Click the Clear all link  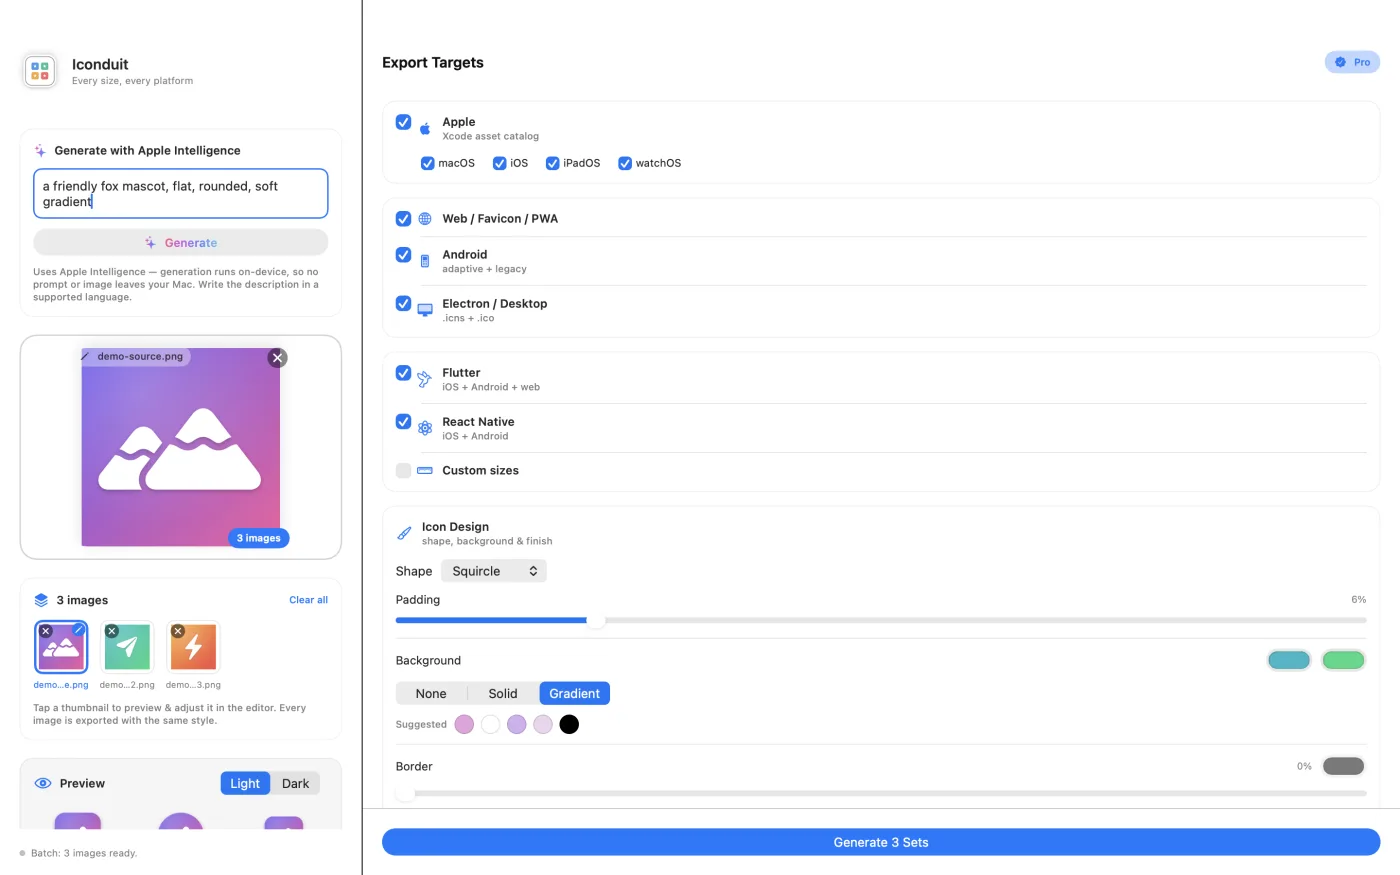click(x=308, y=600)
